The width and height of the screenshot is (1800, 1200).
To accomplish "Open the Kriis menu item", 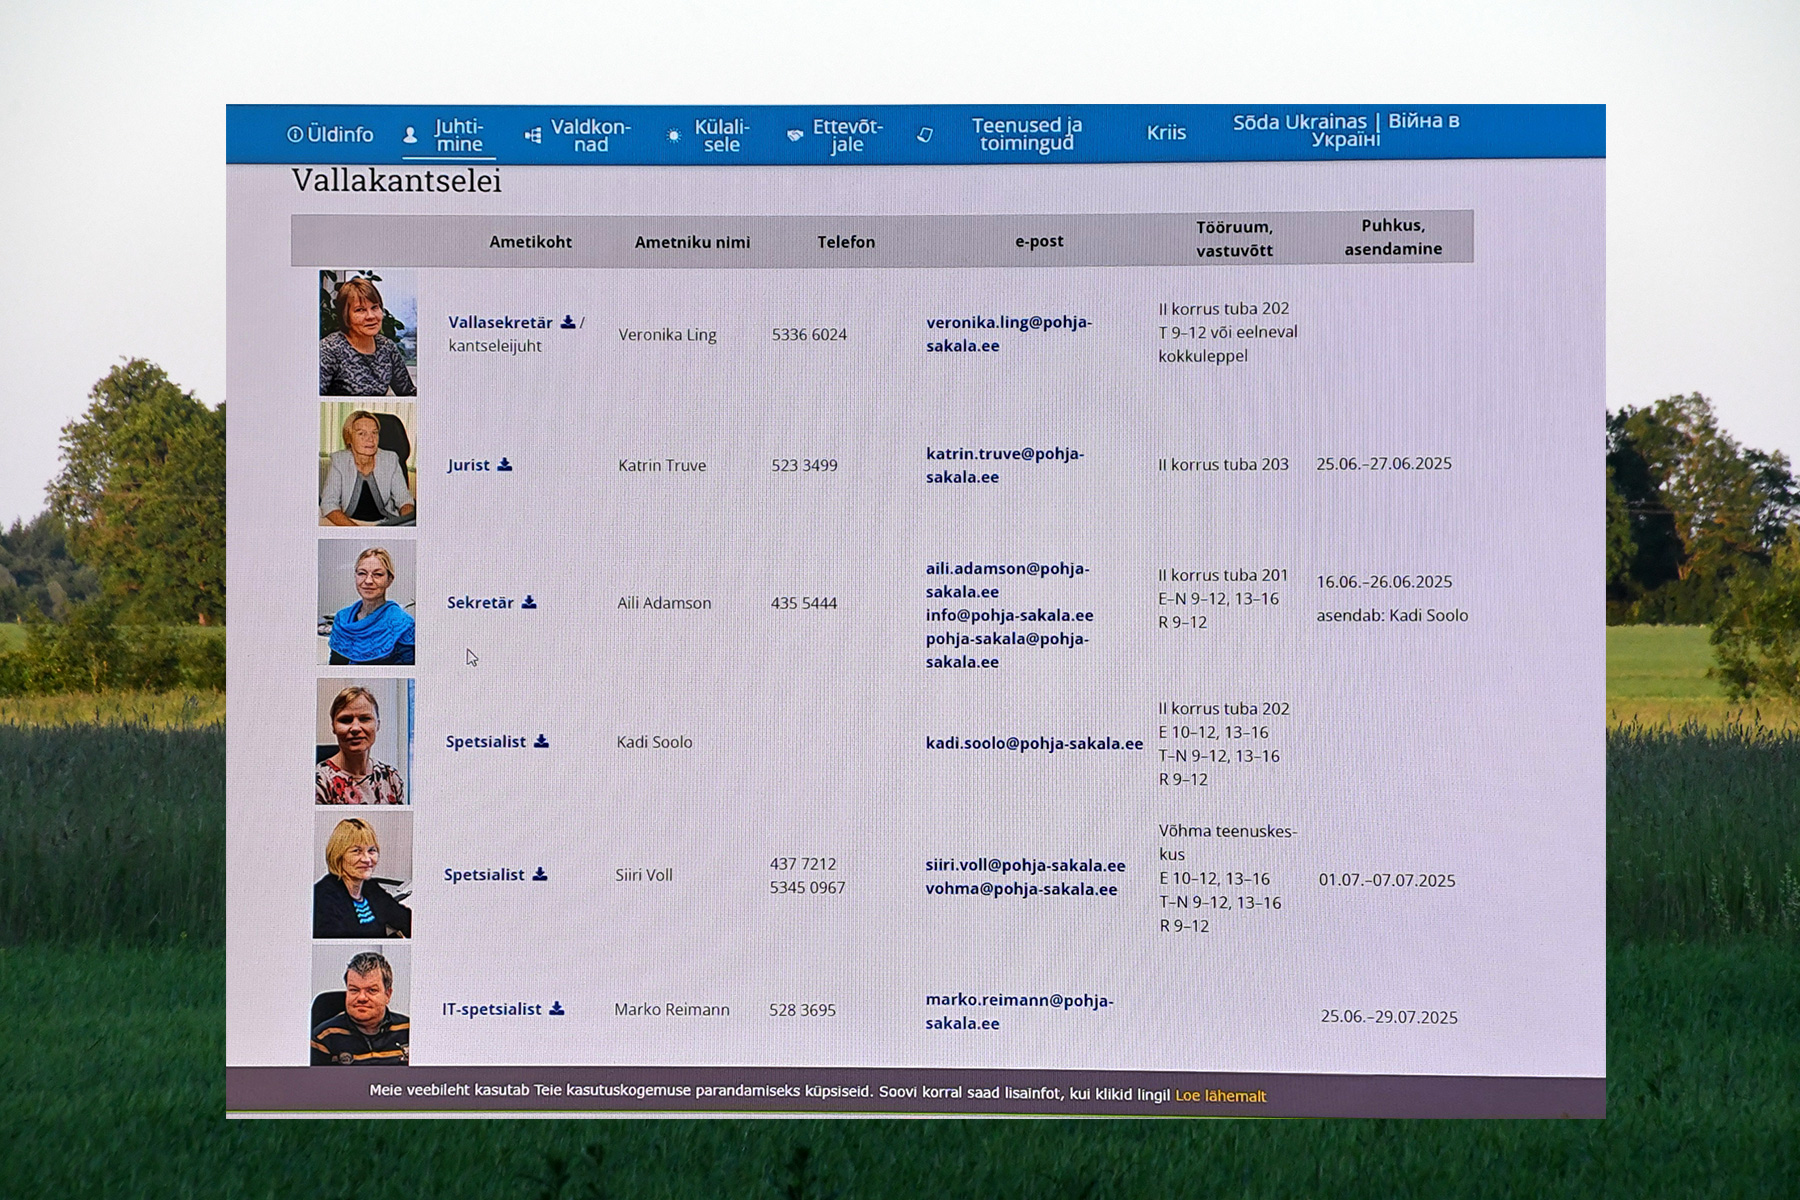I will click(x=1166, y=132).
